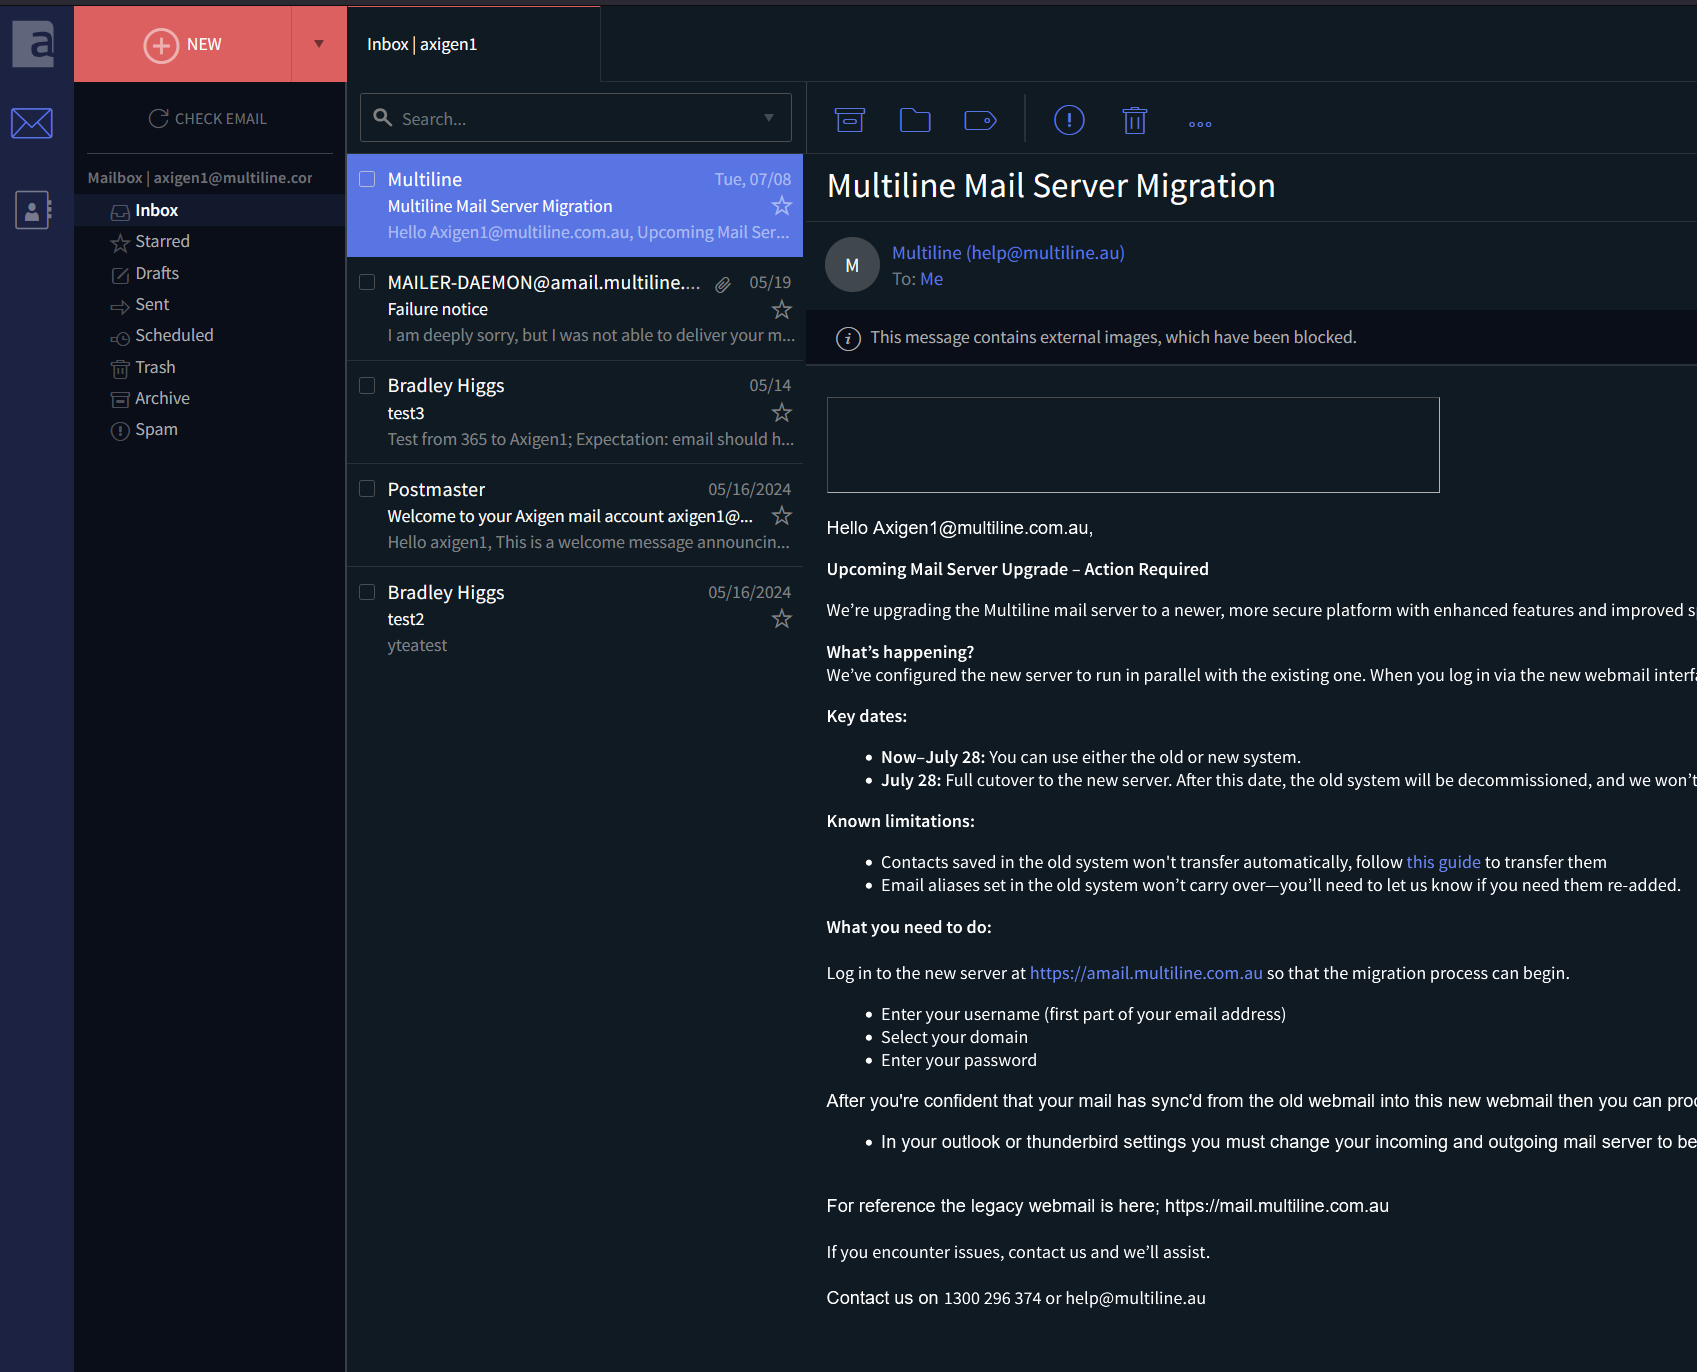
Task: Click the blocked external image placeholder
Action: (x=1133, y=445)
